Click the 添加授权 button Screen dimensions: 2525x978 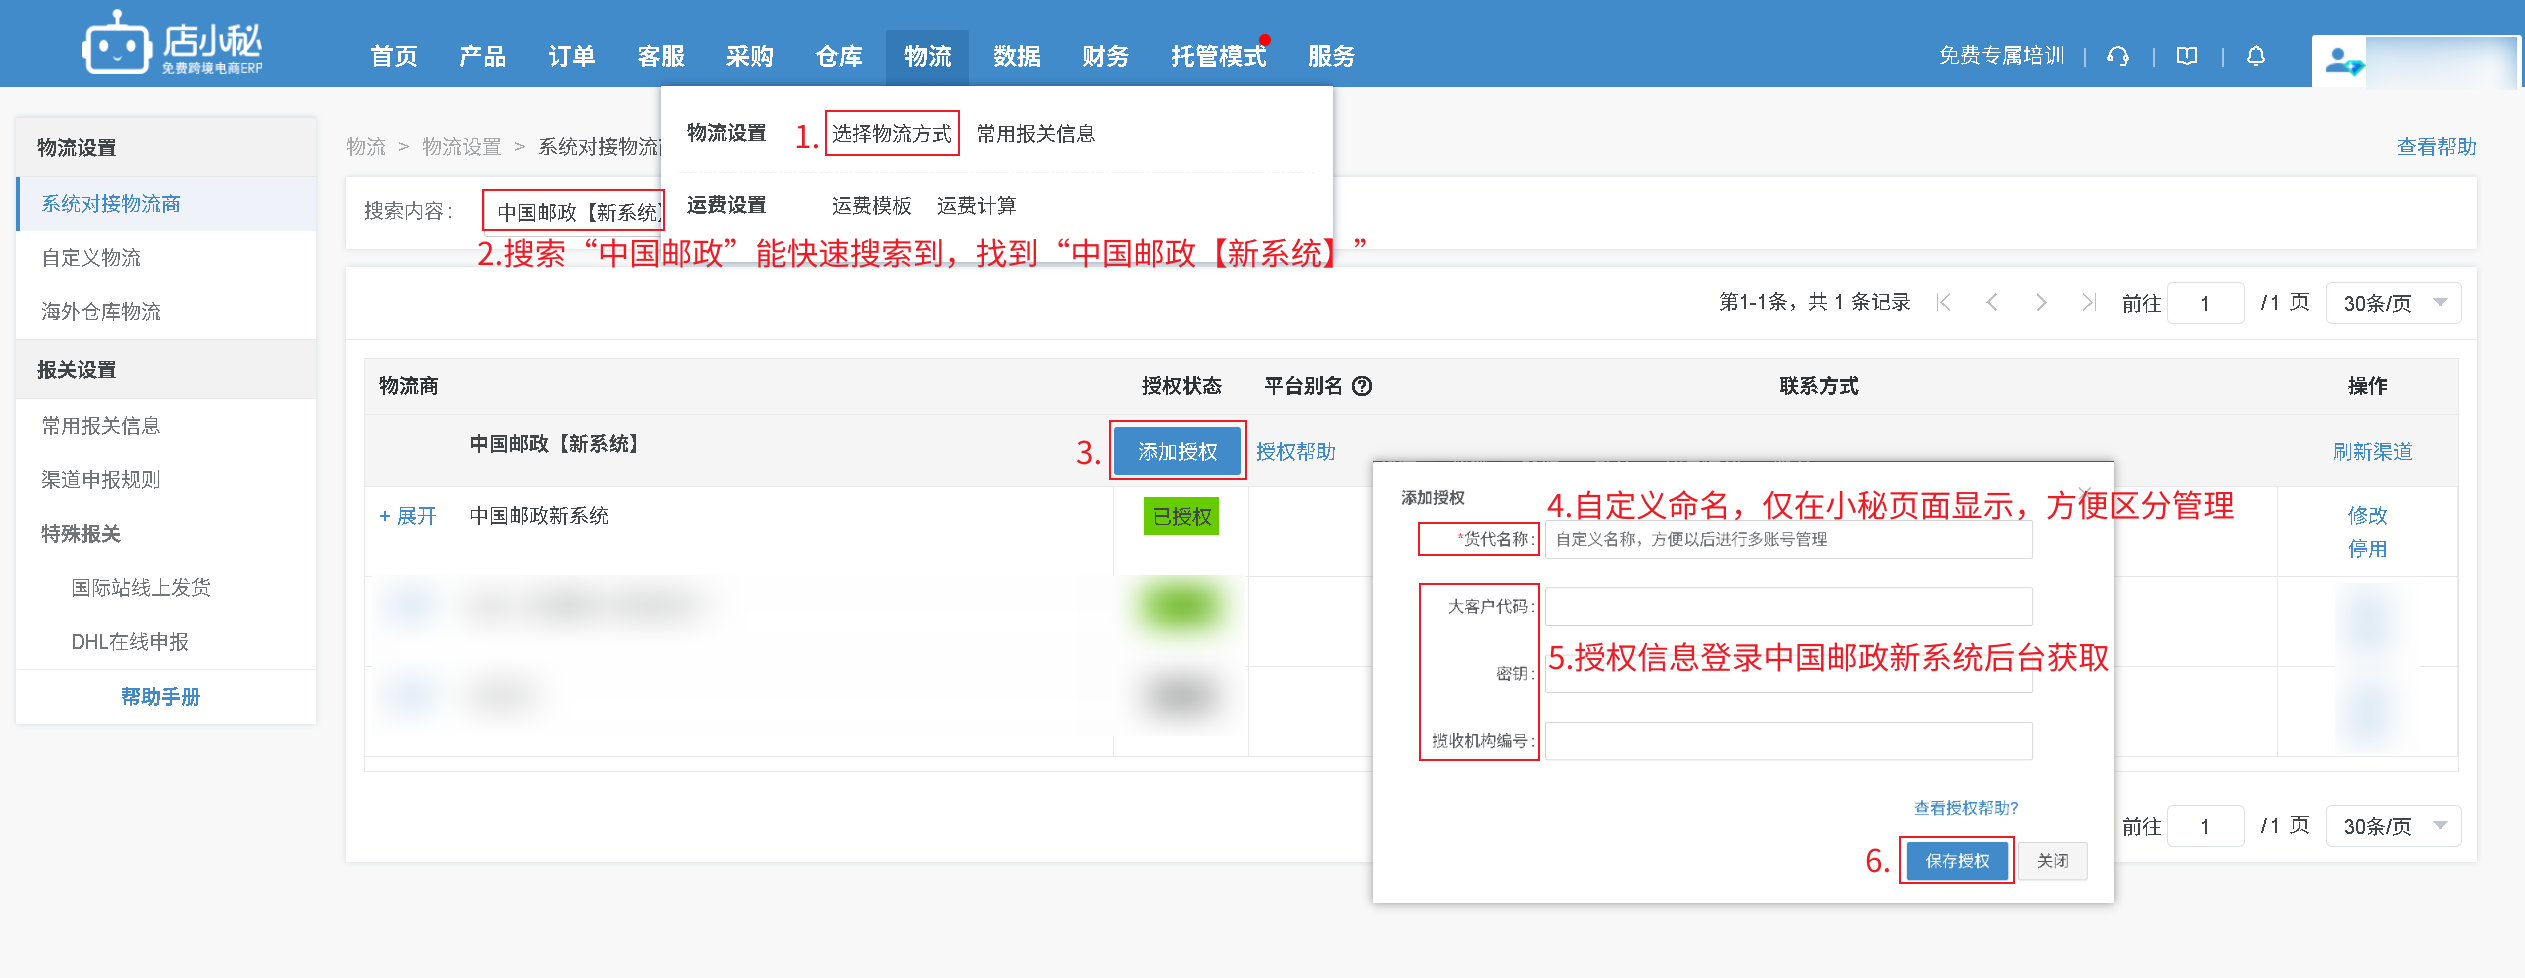coord(1177,451)
